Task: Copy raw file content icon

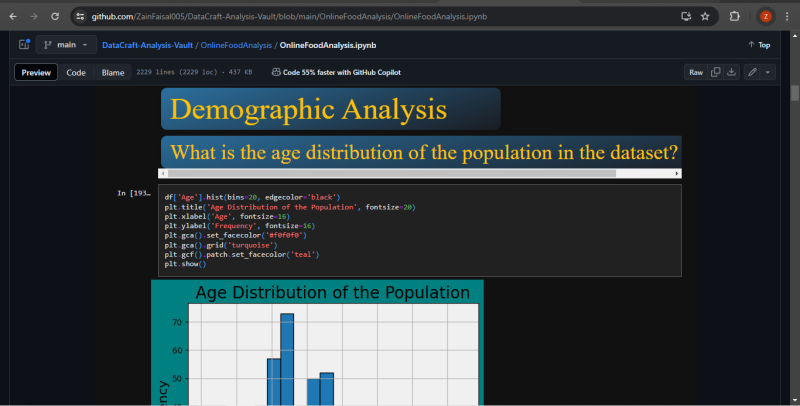Action: click(716, 72)
